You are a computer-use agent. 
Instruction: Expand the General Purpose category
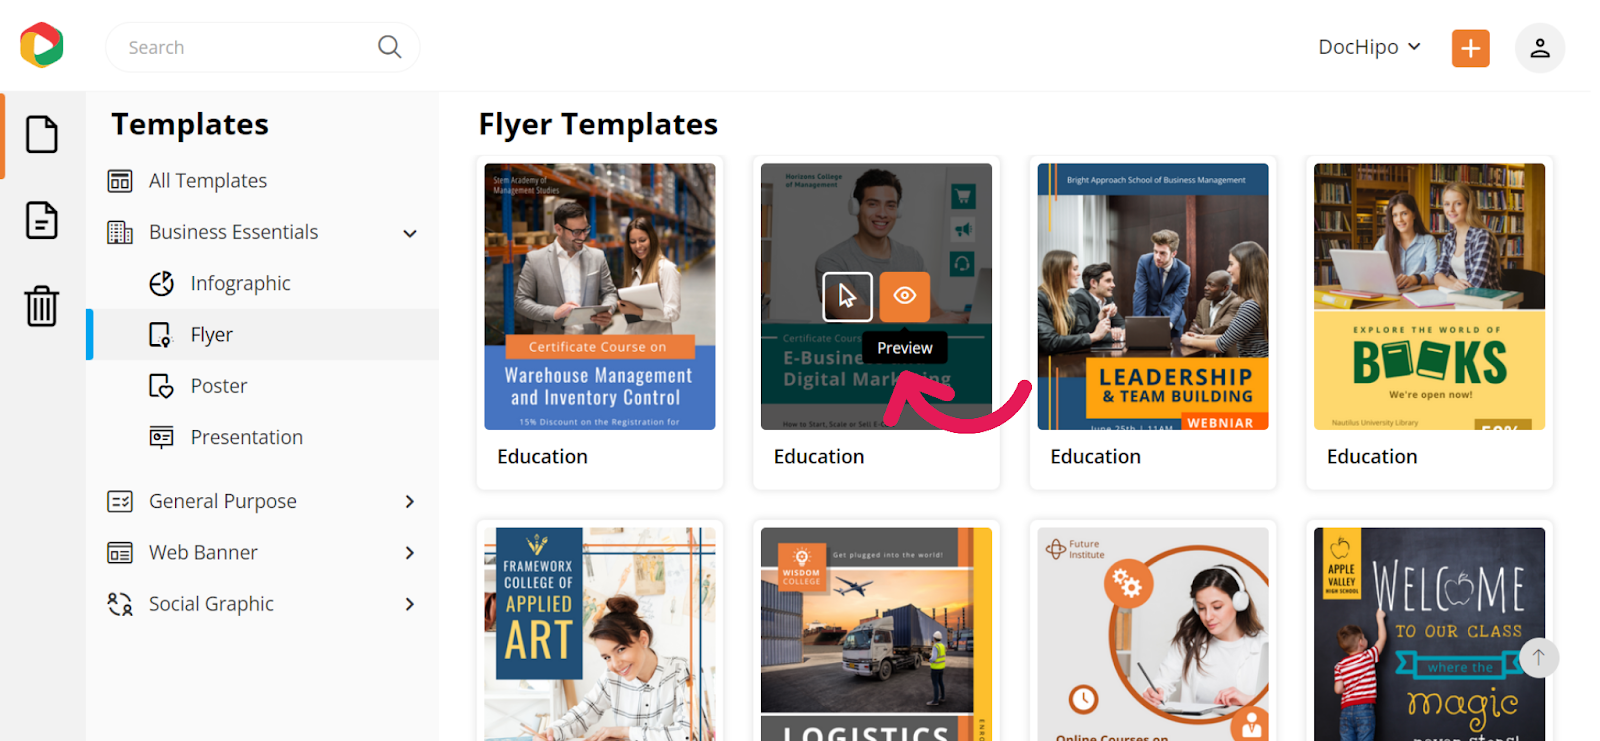410,501
